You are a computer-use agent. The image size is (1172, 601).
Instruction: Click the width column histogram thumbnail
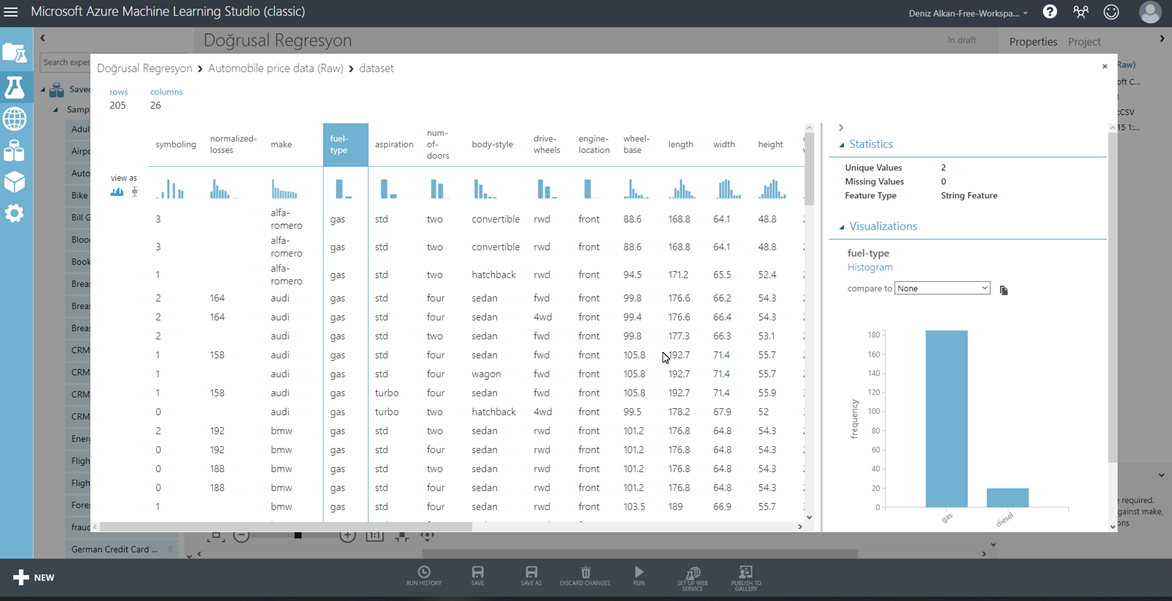[x=727, y=188]
